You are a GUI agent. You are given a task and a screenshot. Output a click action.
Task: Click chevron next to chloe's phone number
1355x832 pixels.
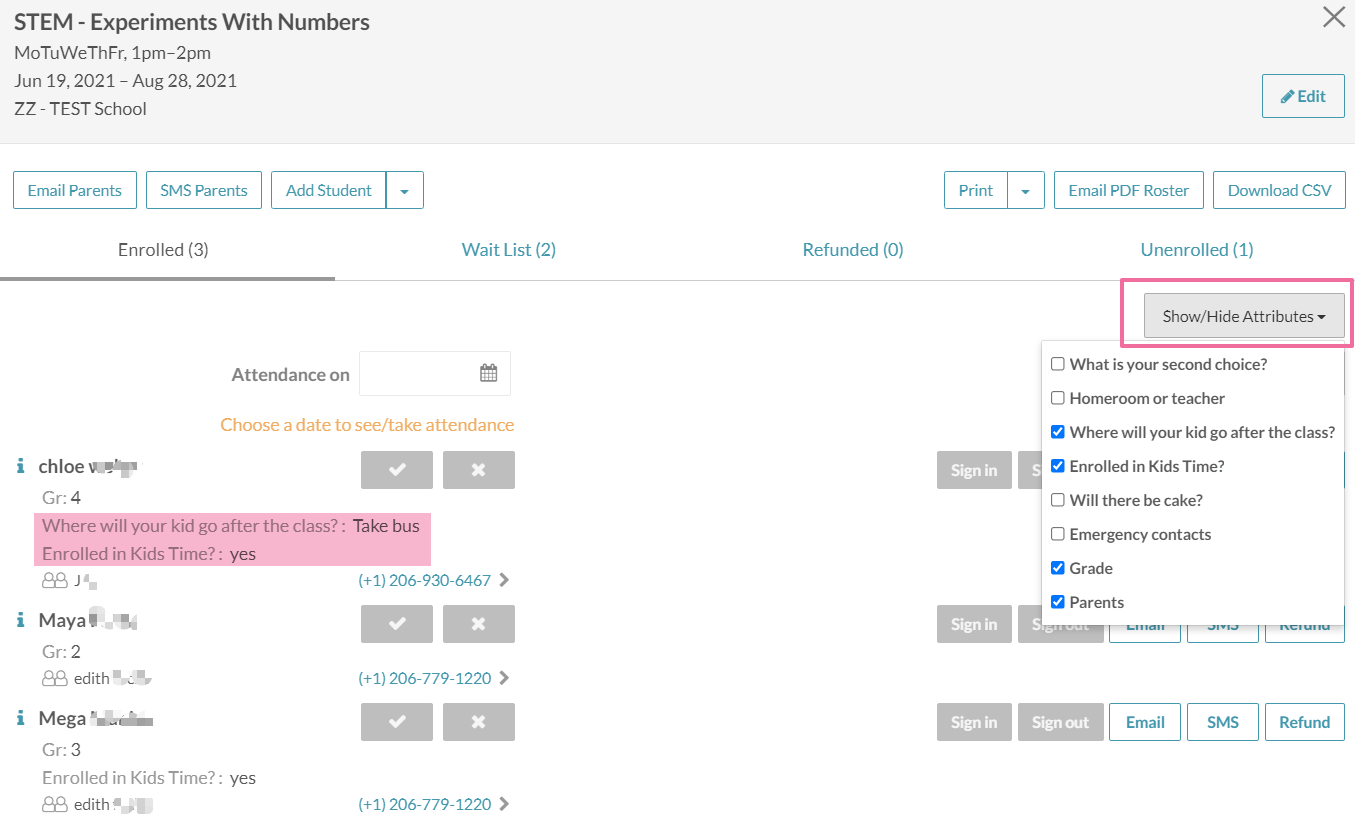click(504, 580)
